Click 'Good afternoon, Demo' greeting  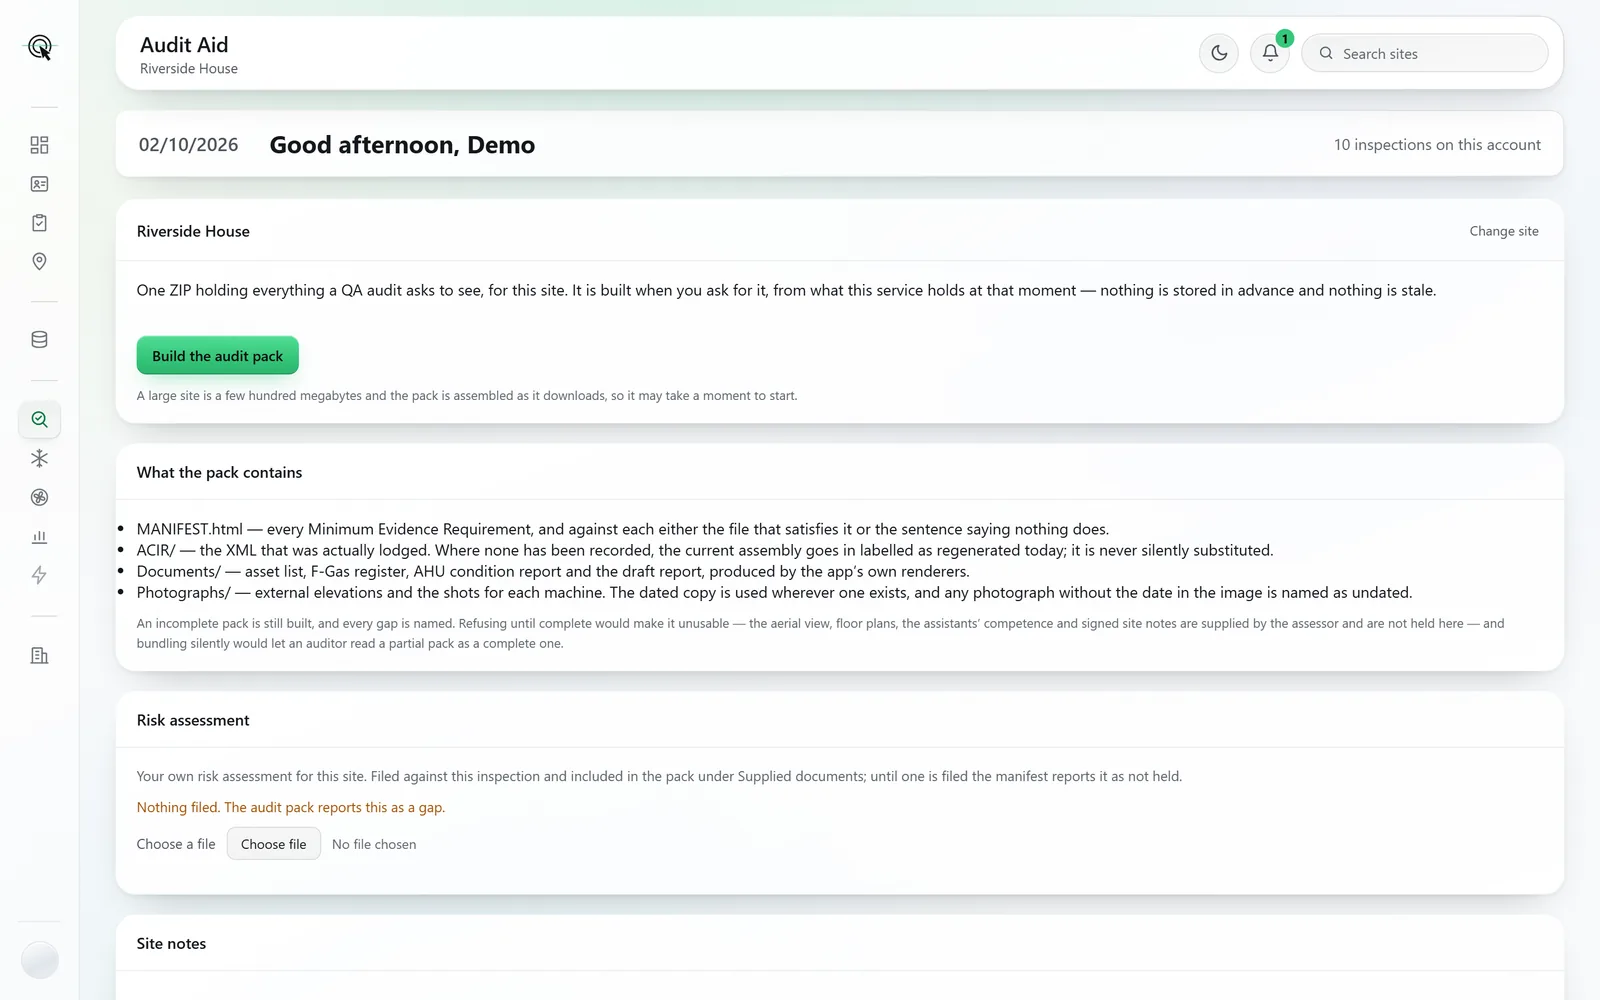click(x=402, y=145)
